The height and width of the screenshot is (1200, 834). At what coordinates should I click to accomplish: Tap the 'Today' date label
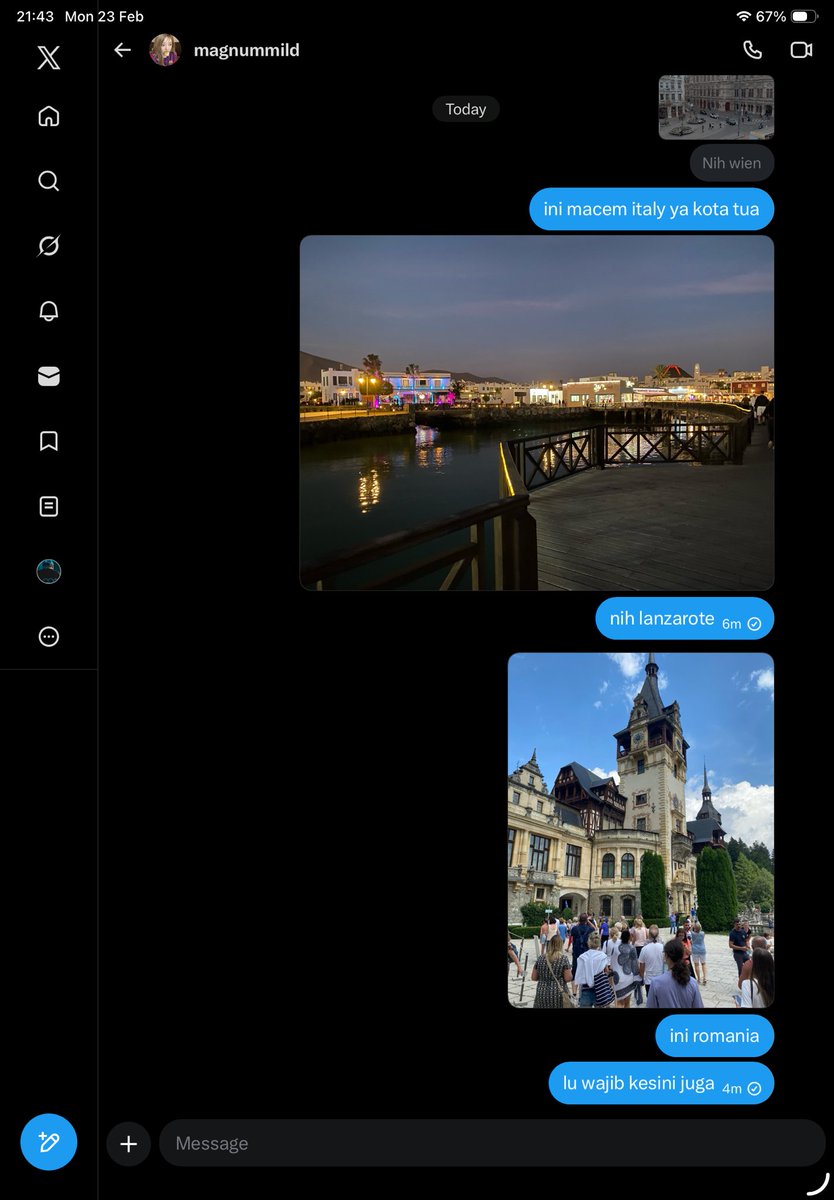(466, 109)
